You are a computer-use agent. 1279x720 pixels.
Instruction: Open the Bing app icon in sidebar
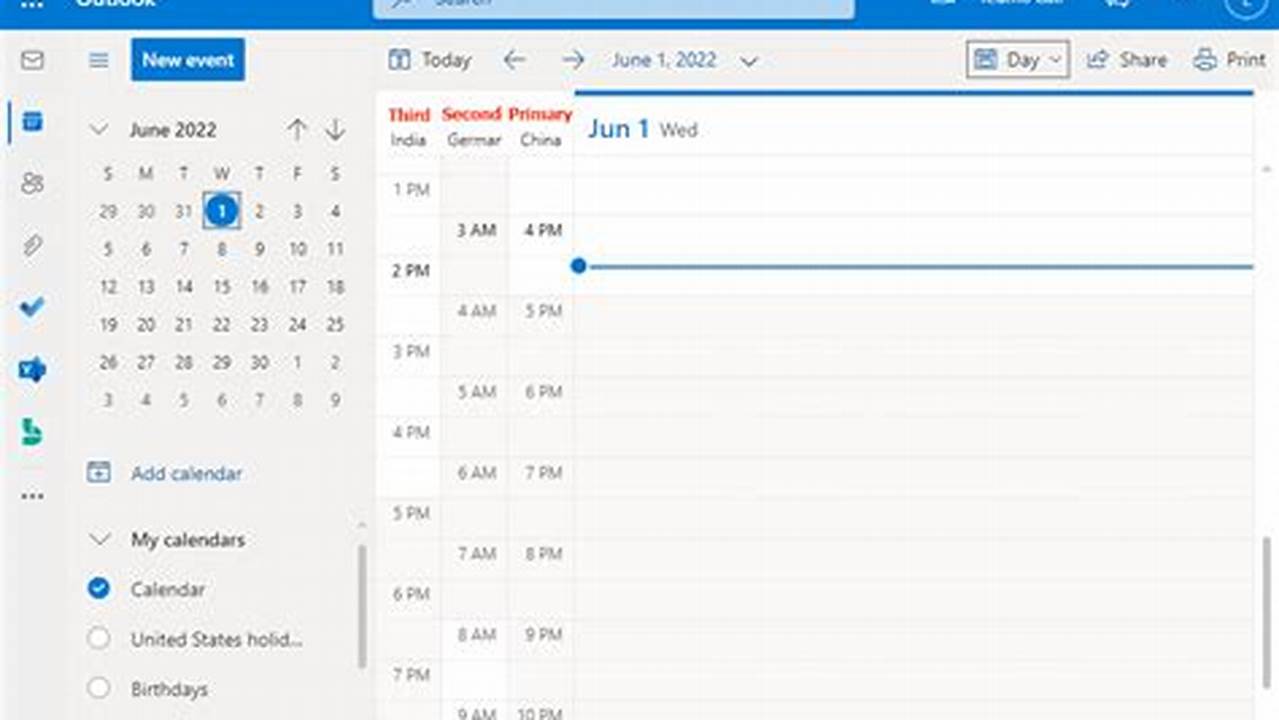coord(32,431)
